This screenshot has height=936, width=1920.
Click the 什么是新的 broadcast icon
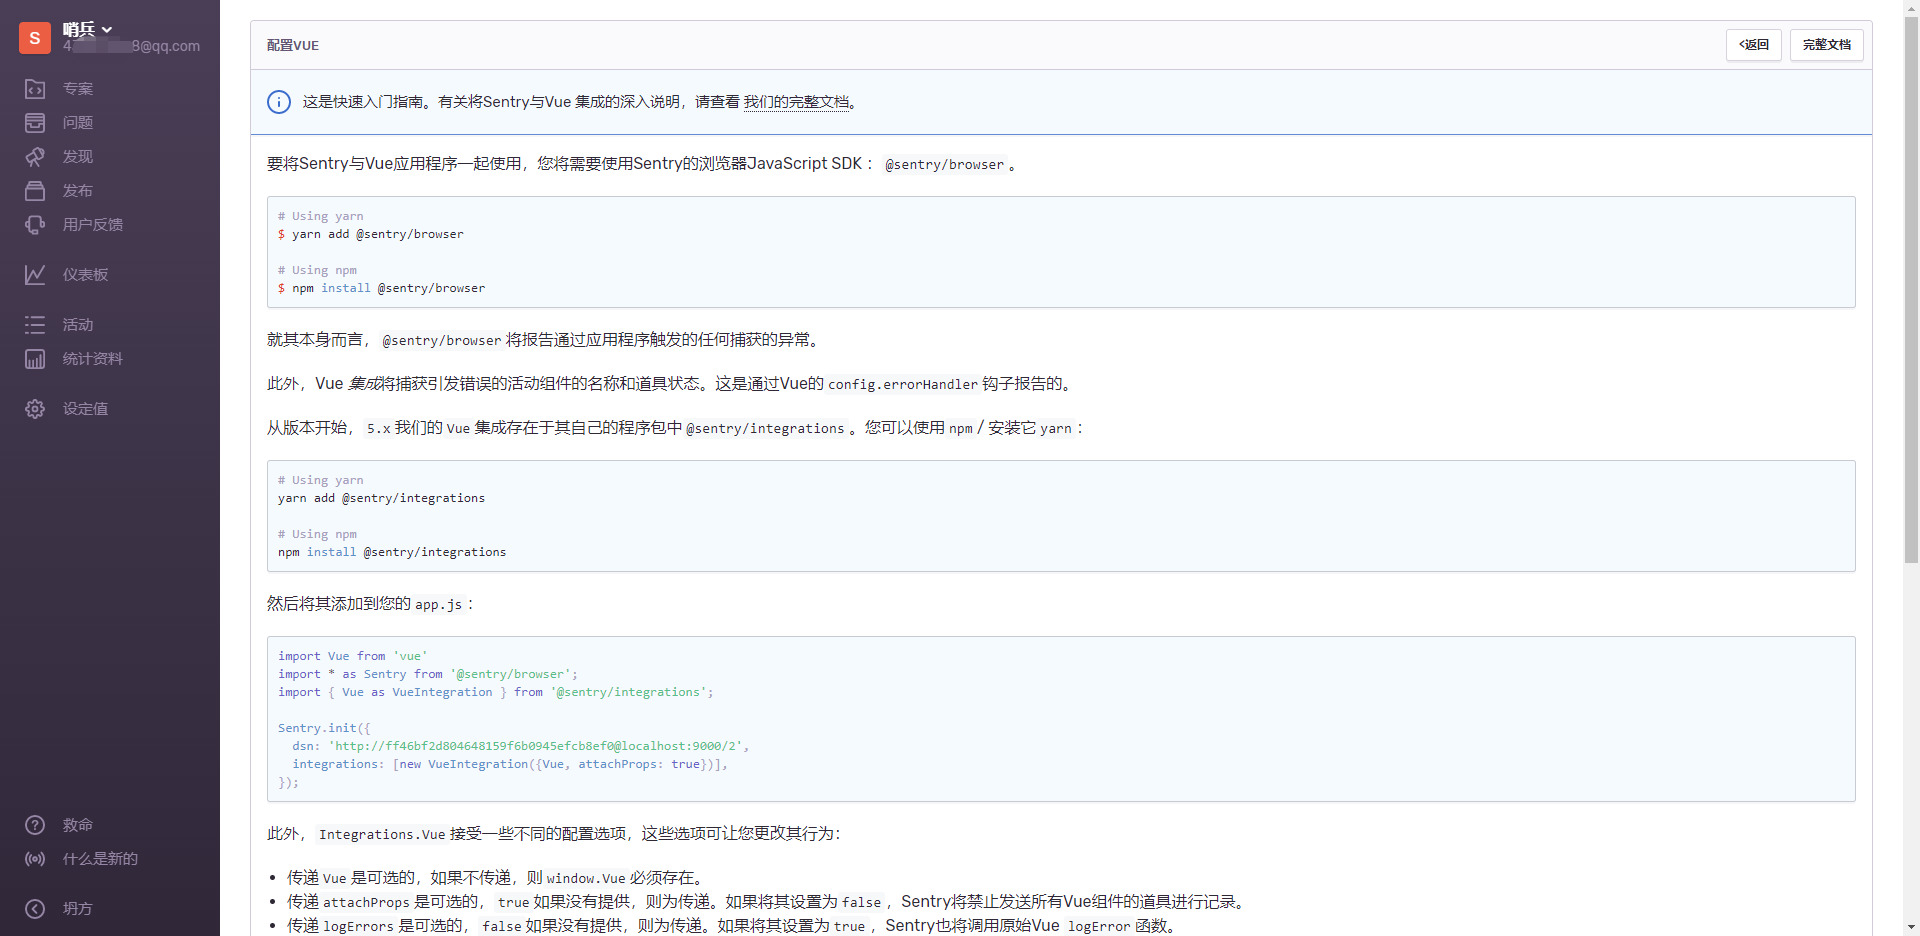pos(35,859)
